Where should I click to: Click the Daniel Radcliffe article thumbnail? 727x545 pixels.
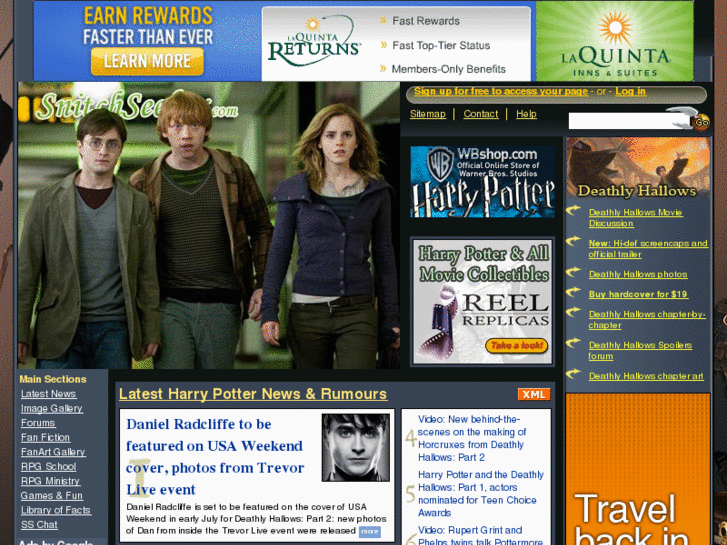[x=356, y=448]
